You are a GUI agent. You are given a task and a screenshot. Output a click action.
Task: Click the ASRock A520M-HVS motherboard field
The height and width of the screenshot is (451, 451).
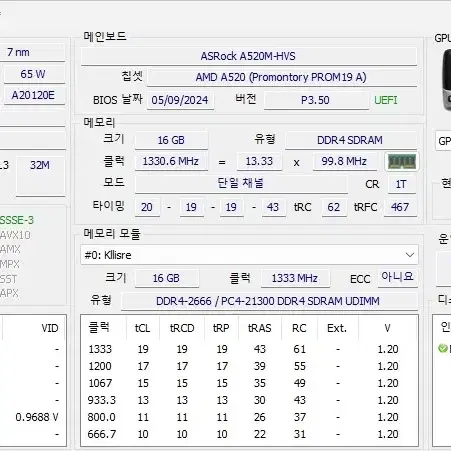click(248, 56)
